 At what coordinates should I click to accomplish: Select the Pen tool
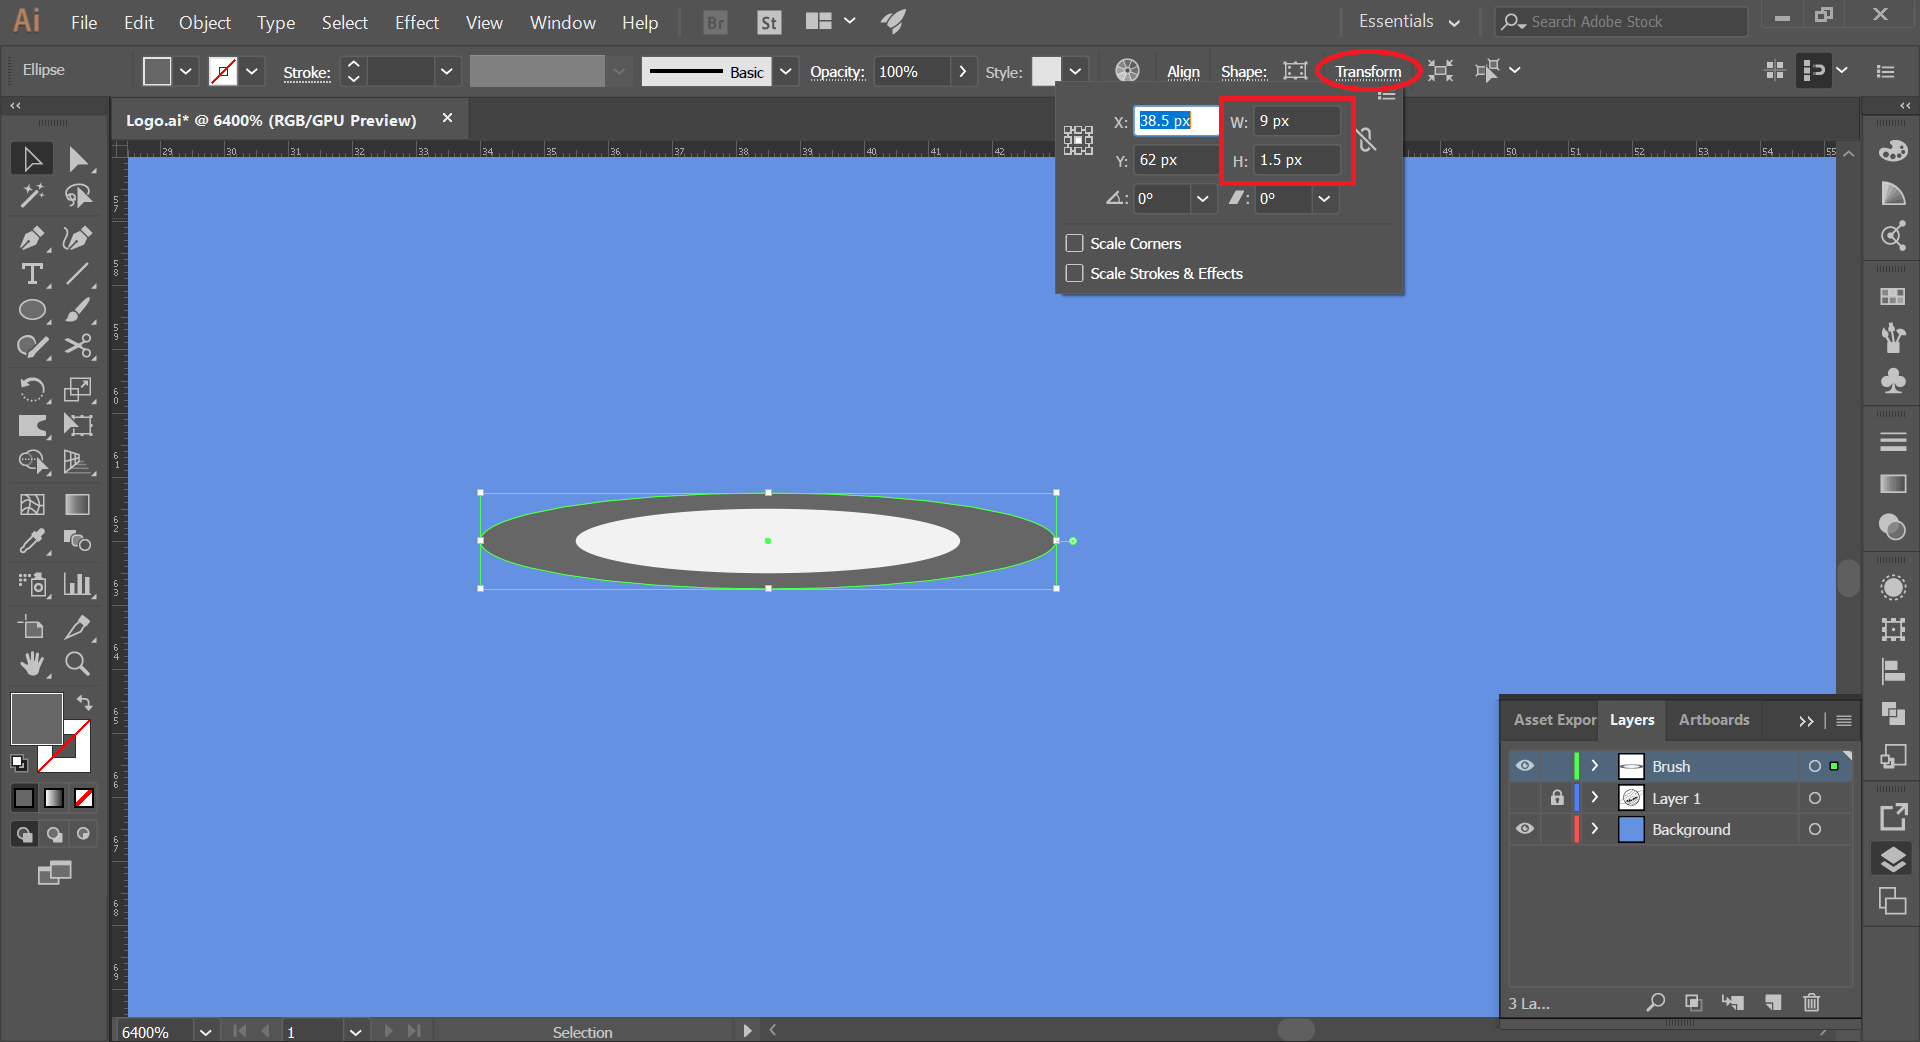click(x=32, y=238)
